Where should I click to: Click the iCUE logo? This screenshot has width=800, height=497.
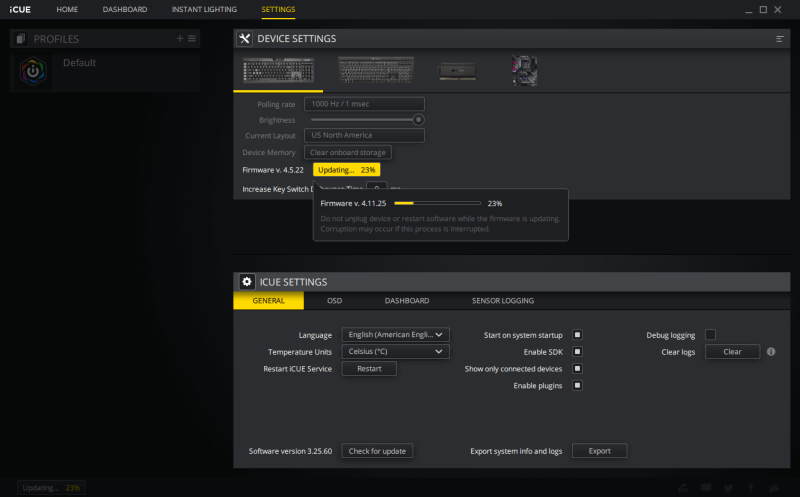20,9
